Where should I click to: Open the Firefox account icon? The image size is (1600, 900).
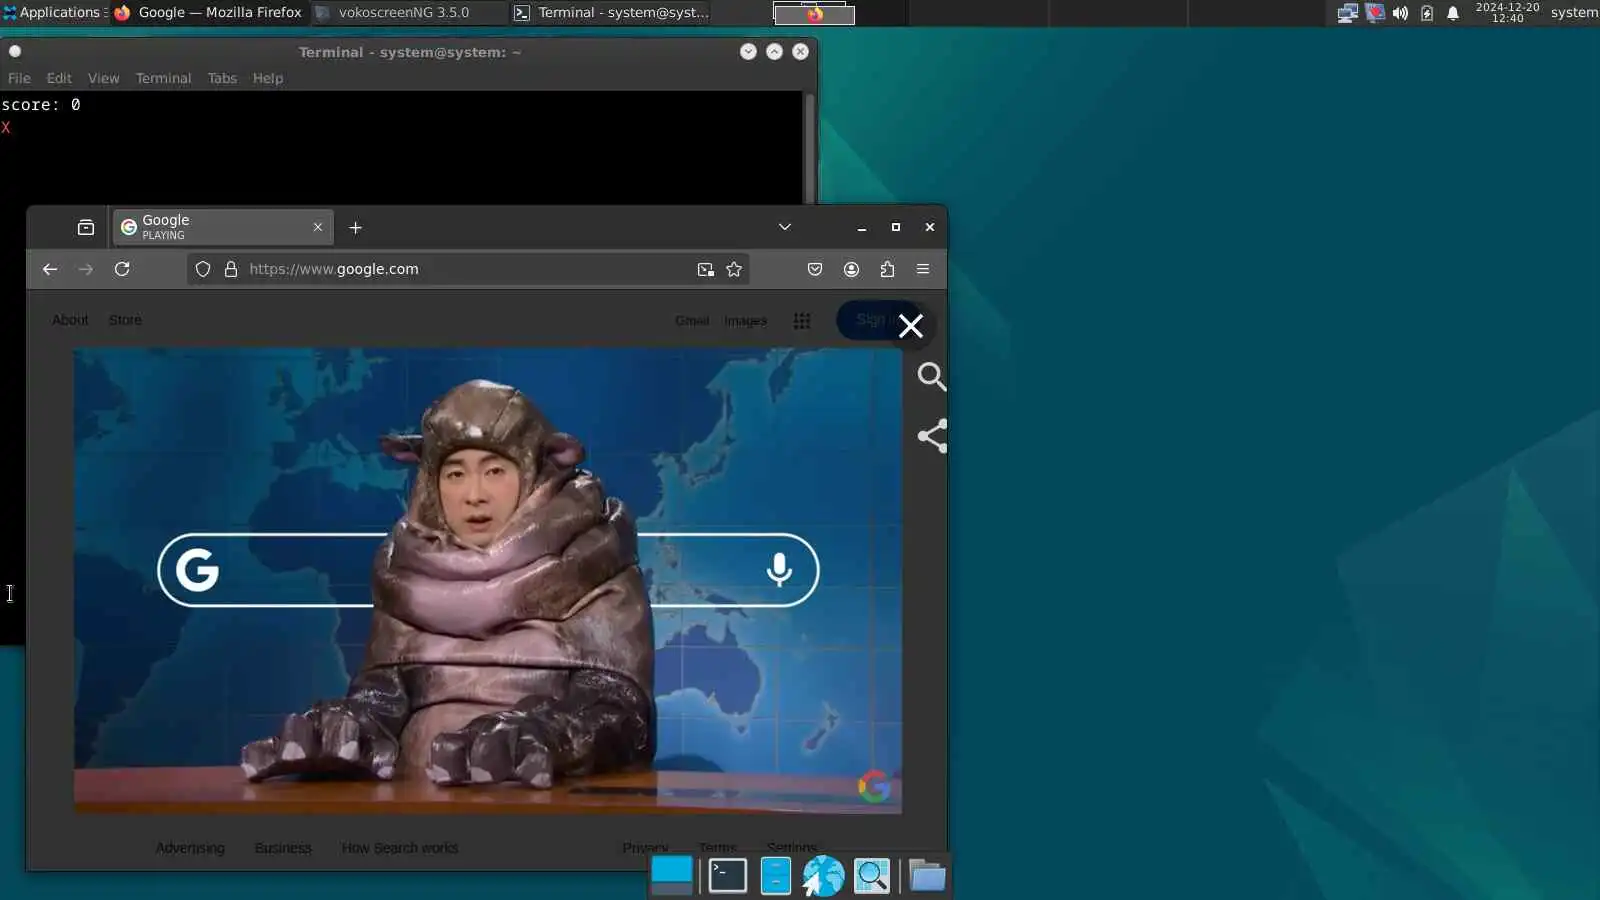[852, 269]
